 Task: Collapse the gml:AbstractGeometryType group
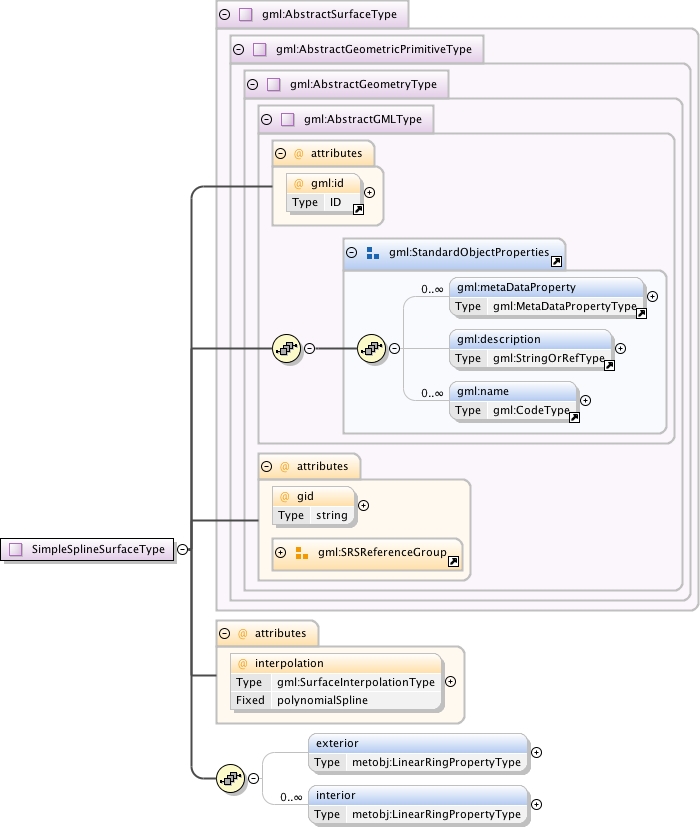253,84
